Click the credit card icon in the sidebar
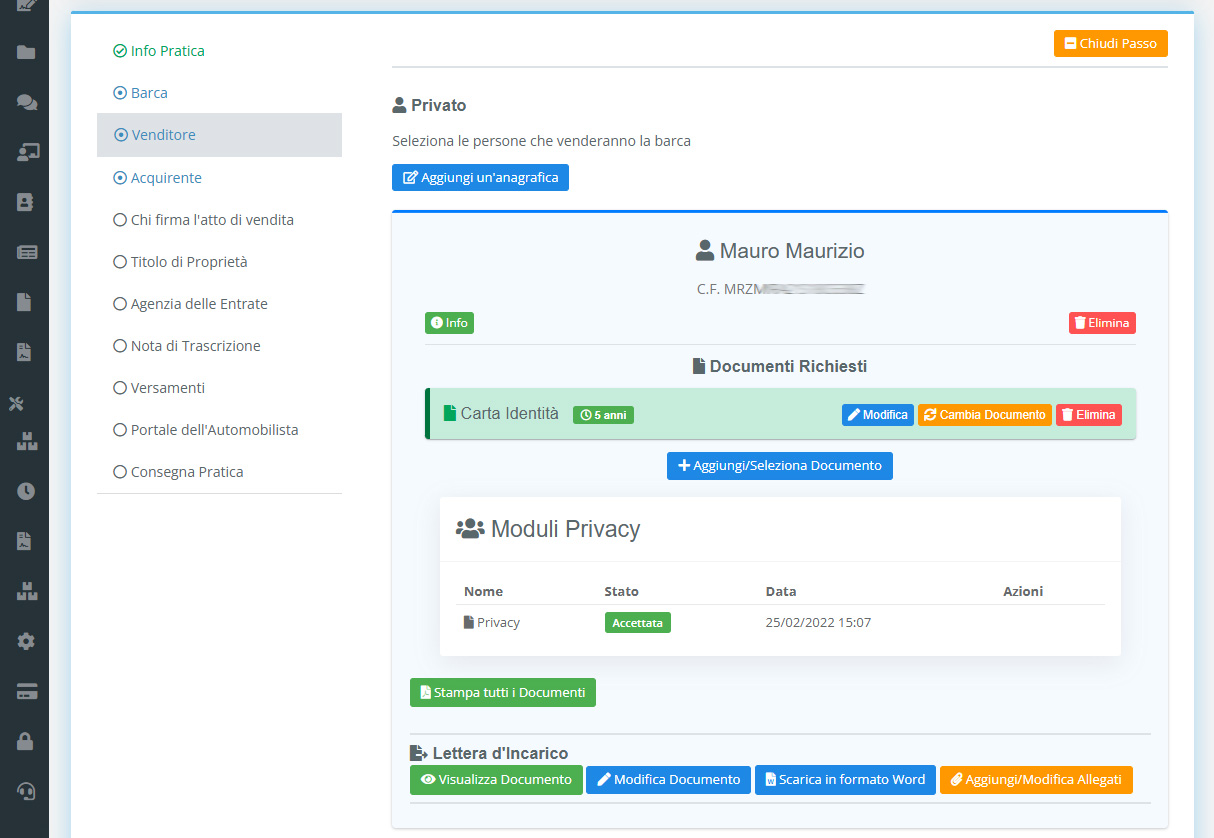This screenshot has width=1214, height=838. click(27, 691)
